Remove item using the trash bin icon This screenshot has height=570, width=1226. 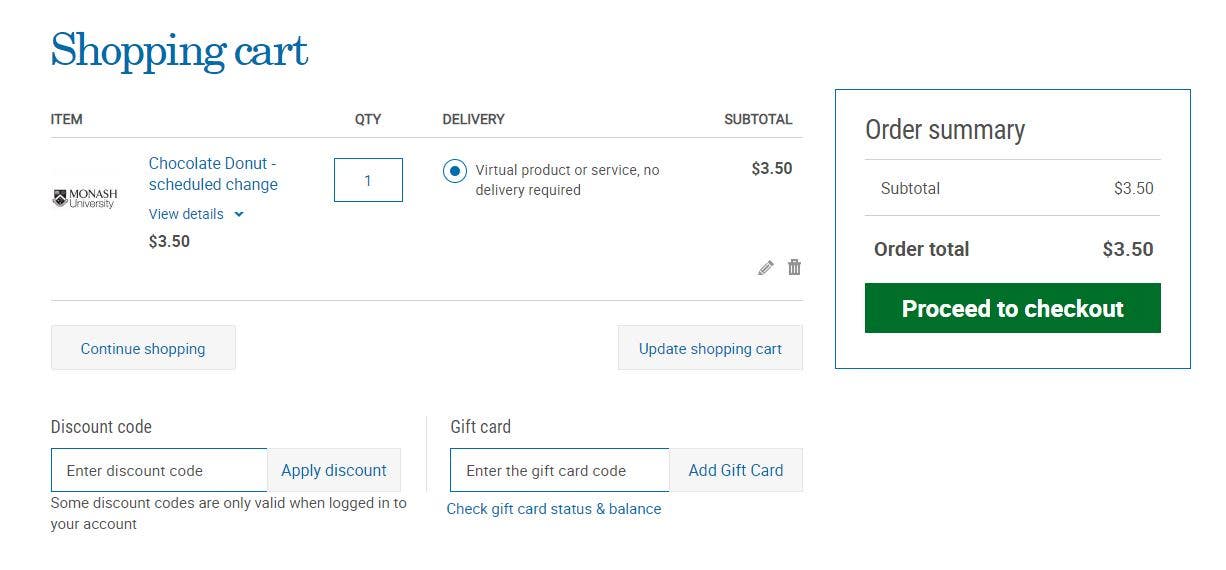coord(794,267)
